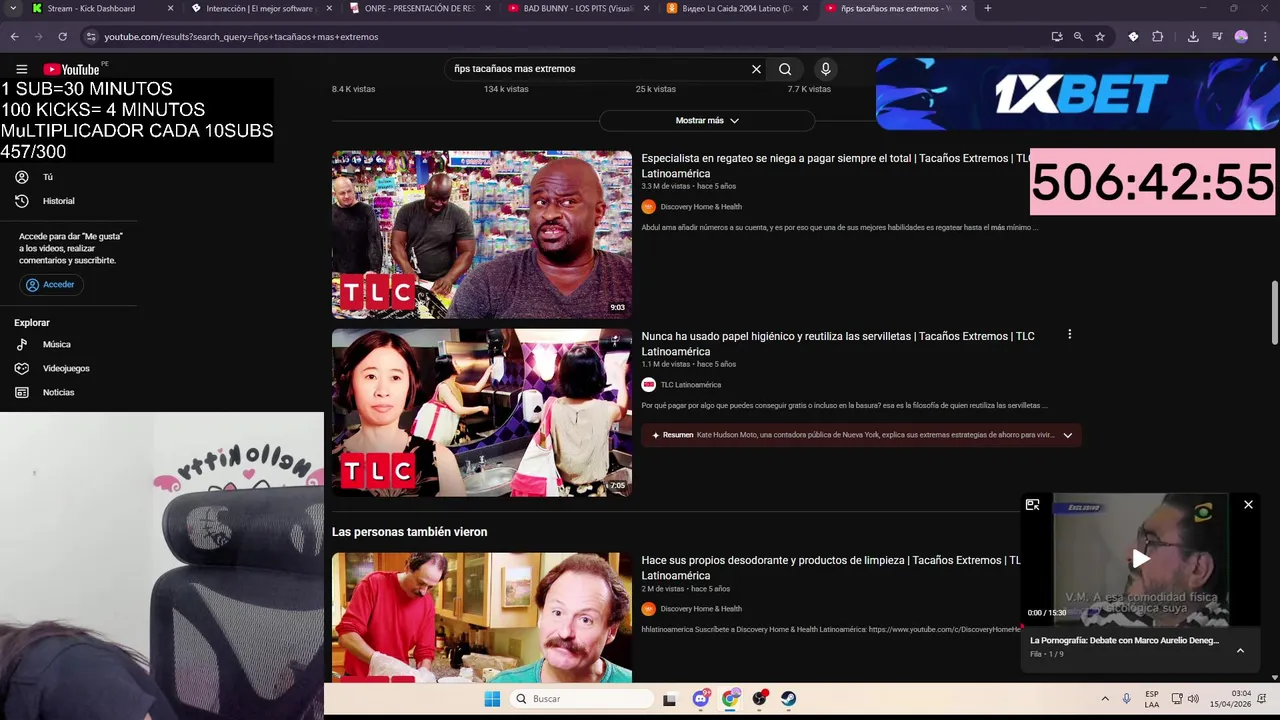Open the Chrome three-dot menu
The width and height of the screenshot is (1280, 720).
coord(1265,36)
